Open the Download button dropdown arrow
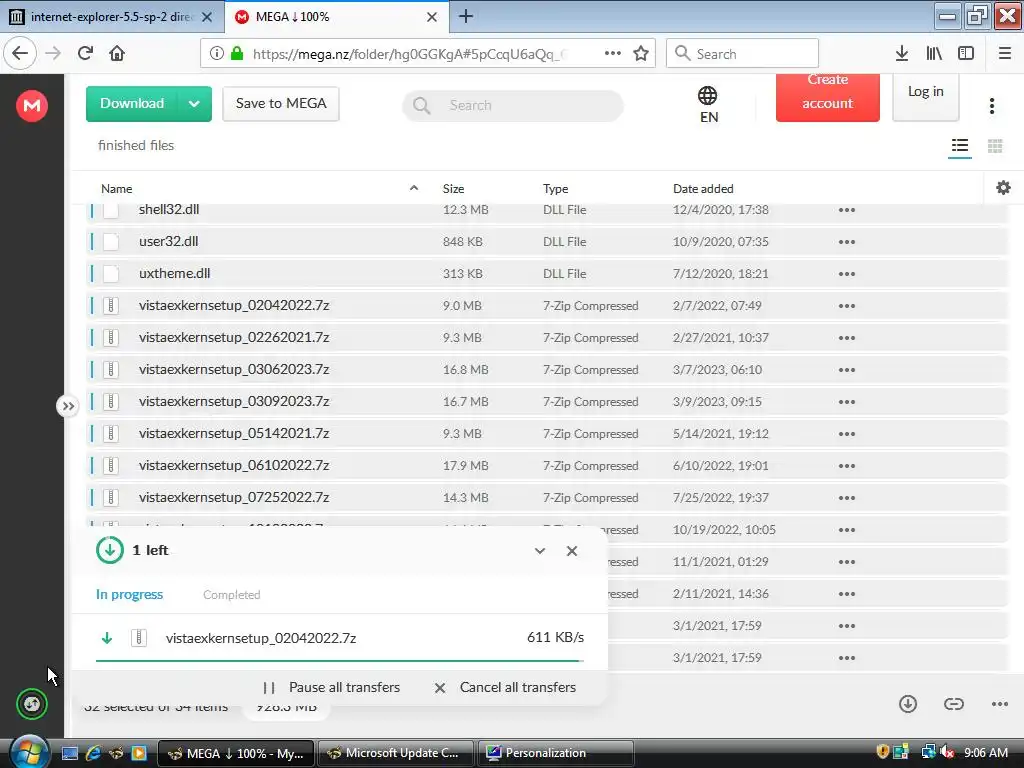Viewport: 1024px width, 768px height. [x=194, y=104]
